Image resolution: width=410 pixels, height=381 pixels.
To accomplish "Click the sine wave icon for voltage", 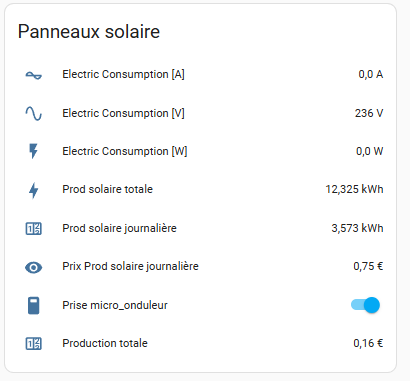I will pyautogui.click(x=34, y=113).
